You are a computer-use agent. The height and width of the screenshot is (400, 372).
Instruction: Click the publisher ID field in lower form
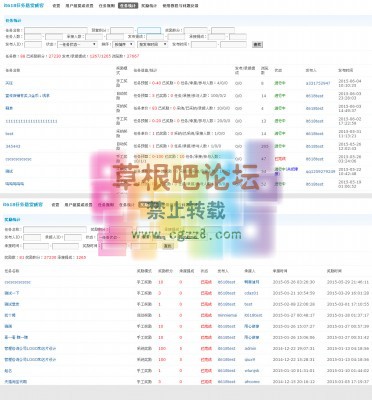point(32,238)
